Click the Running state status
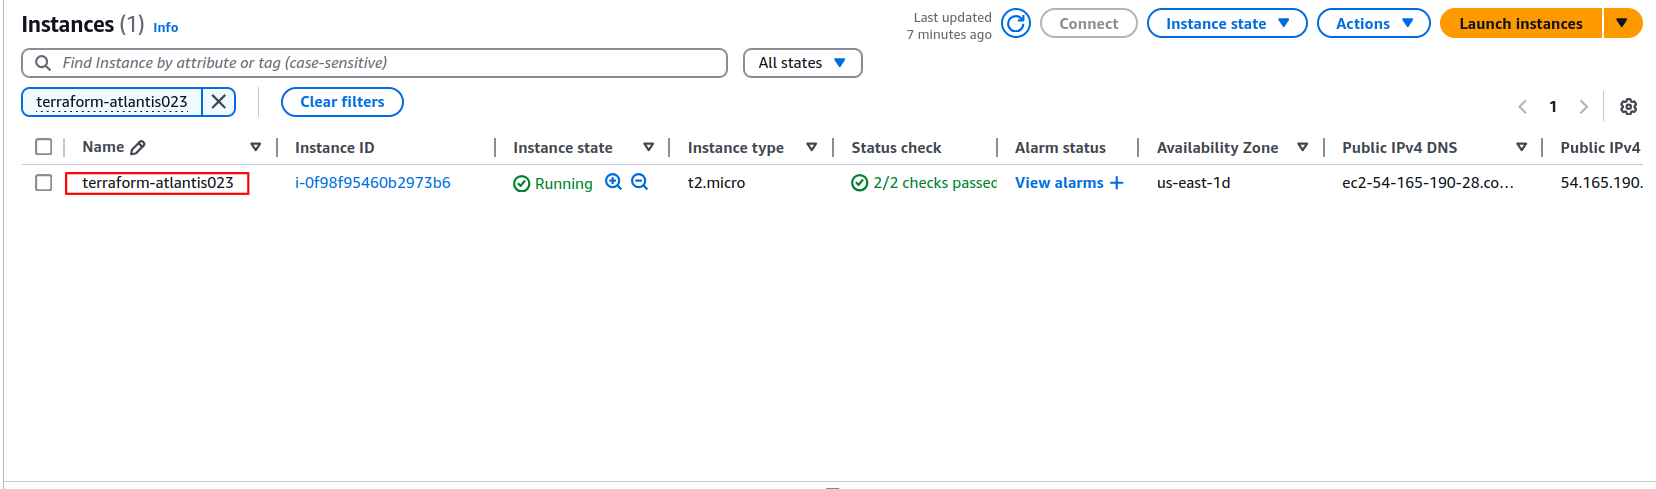 tap(553, 184)
